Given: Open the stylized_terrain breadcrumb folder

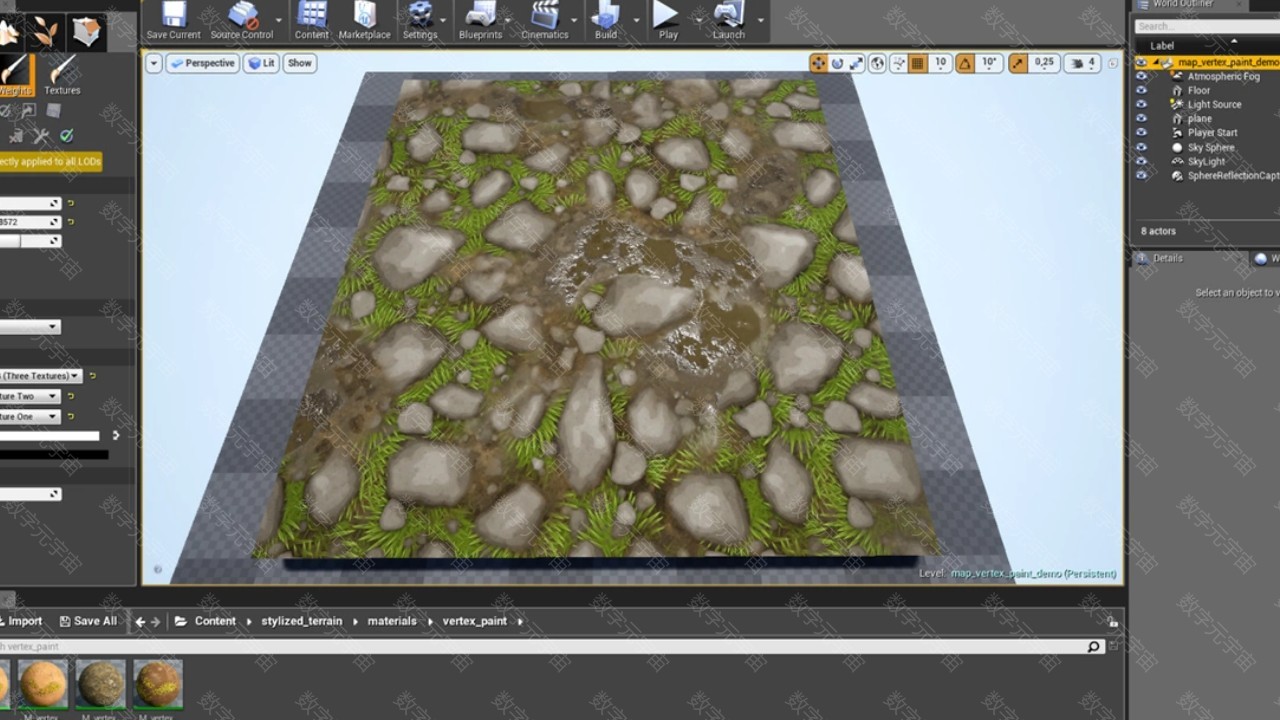Looking at the screenshot, I should 302,621.
